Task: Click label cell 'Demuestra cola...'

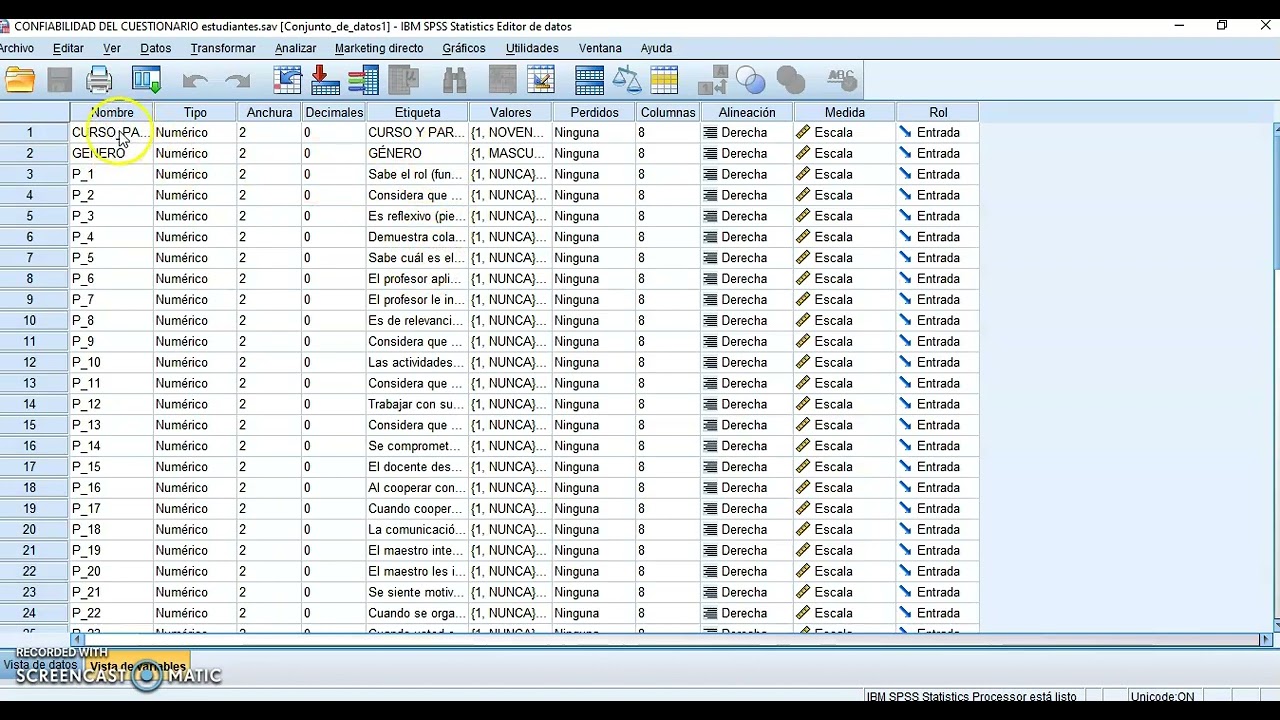Action: coord(417,237)
